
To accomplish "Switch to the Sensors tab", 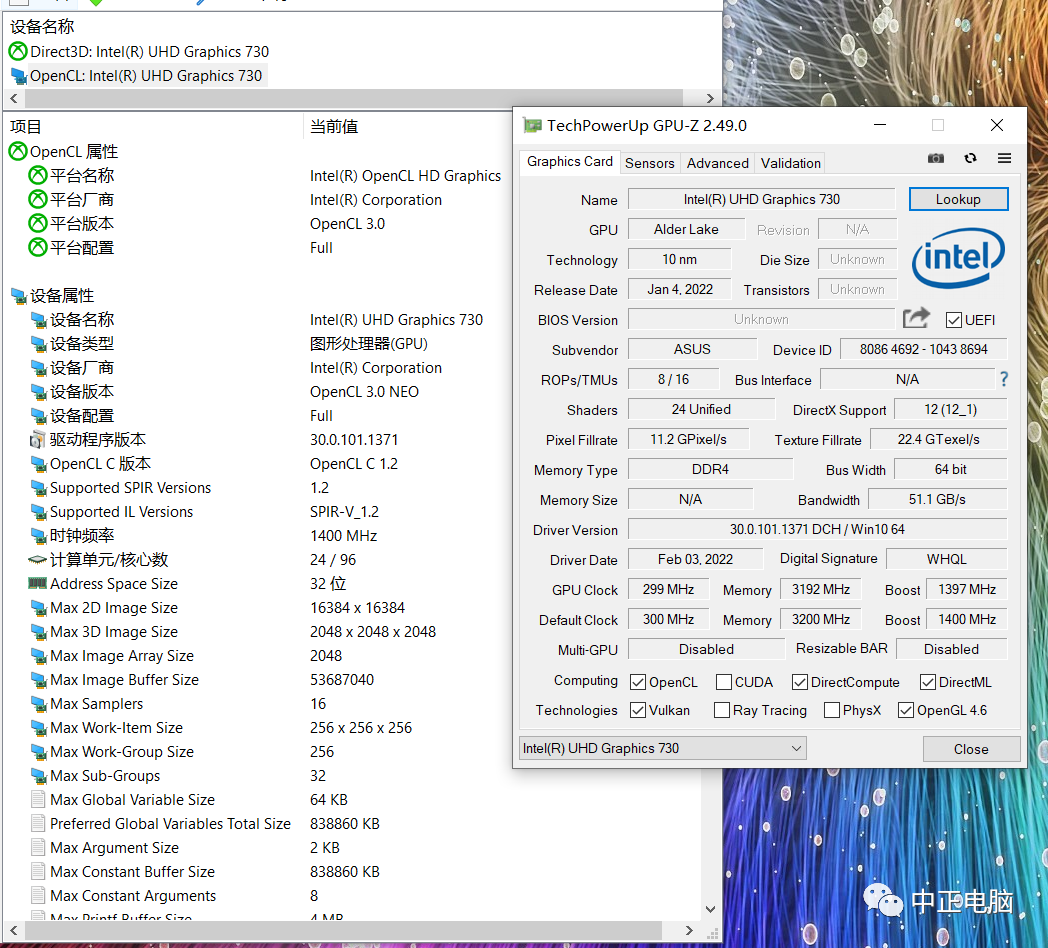I will coord(650,163).
